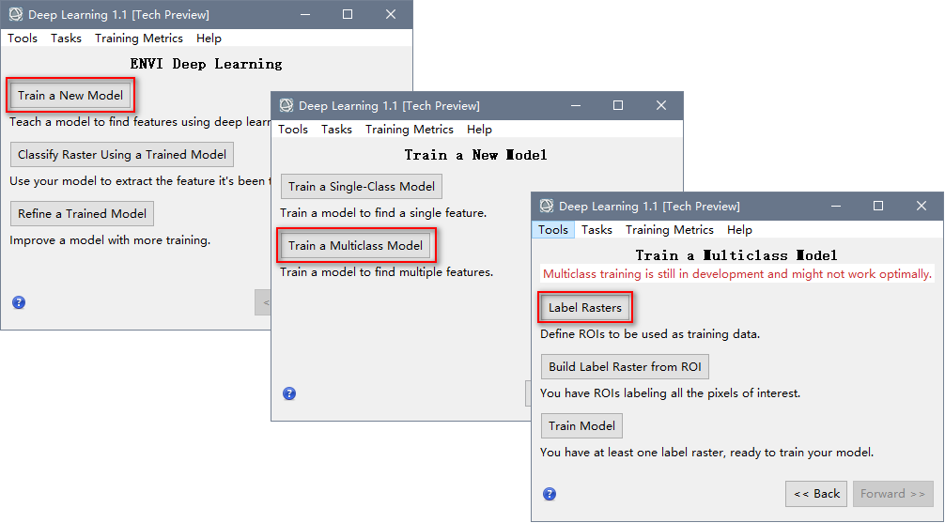Image resolution: width=945 pixels, height=523 pixels.
Task: Open Tools menu in Multiclass Model window
Action: click(553, 230)
